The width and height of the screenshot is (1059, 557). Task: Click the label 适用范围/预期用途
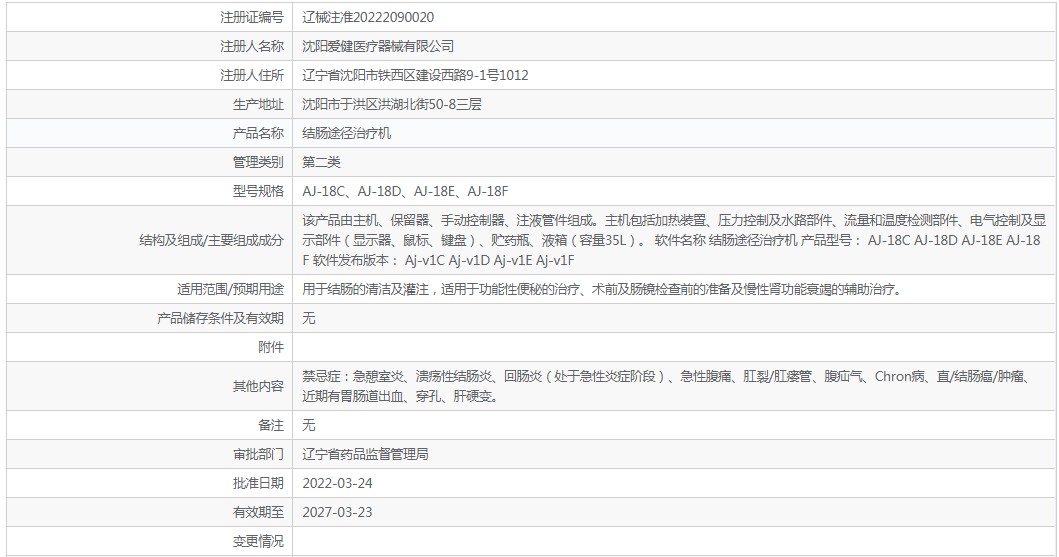click(x=230, y=290)
